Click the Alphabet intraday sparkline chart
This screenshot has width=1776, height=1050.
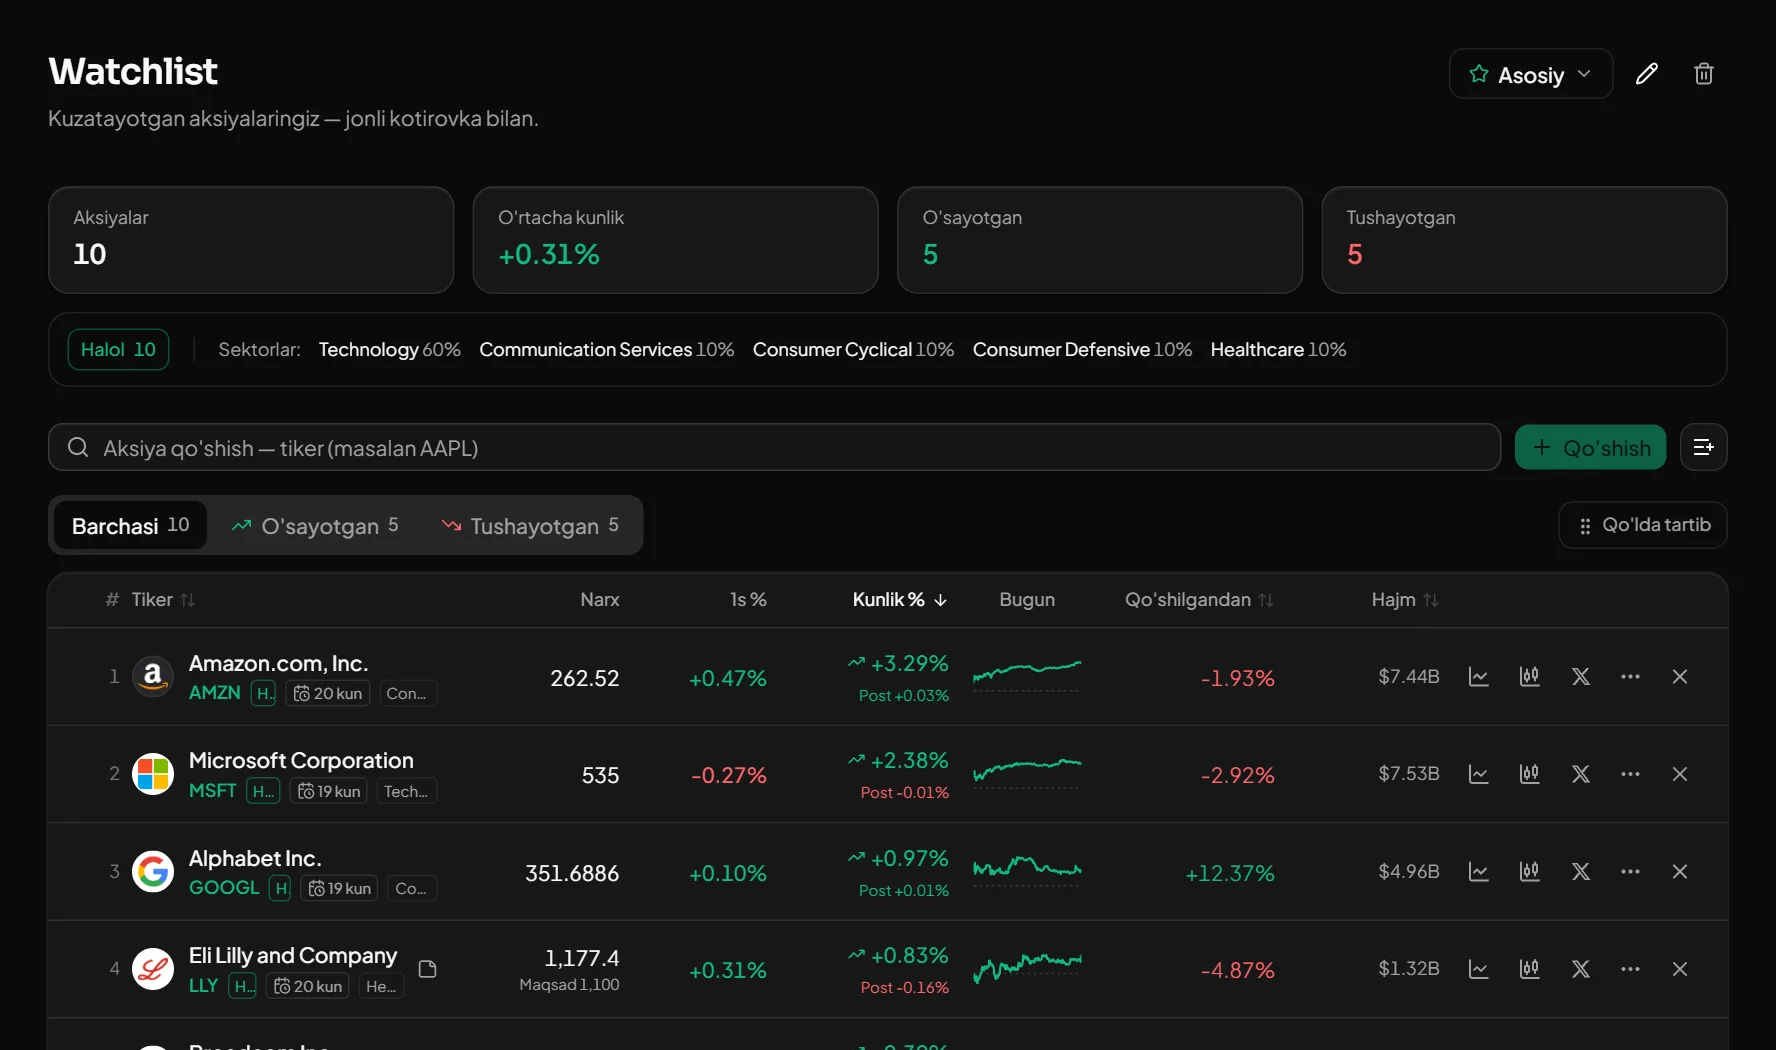[x=1027, y=870]
